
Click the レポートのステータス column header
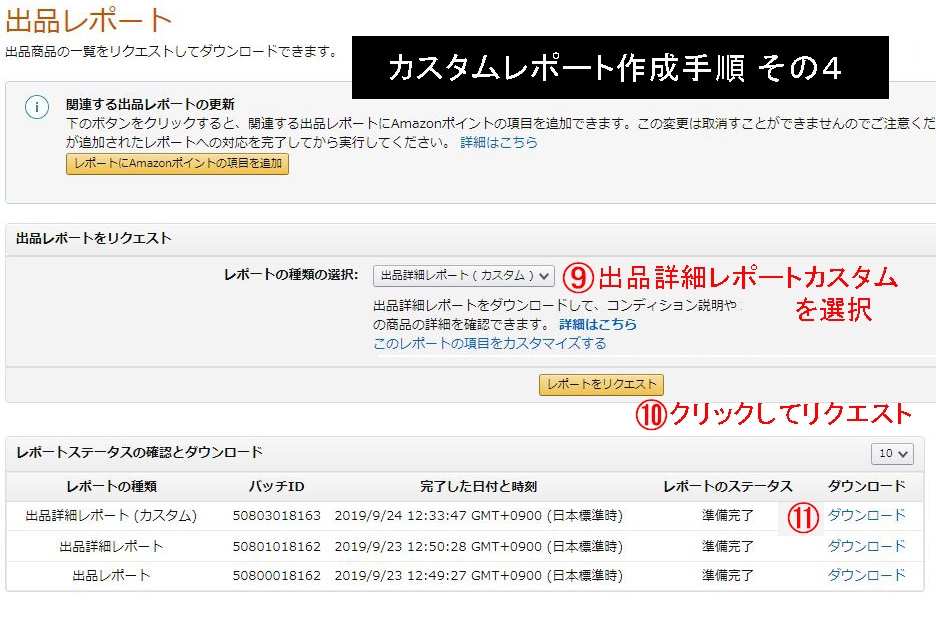[x=728, y=487]
